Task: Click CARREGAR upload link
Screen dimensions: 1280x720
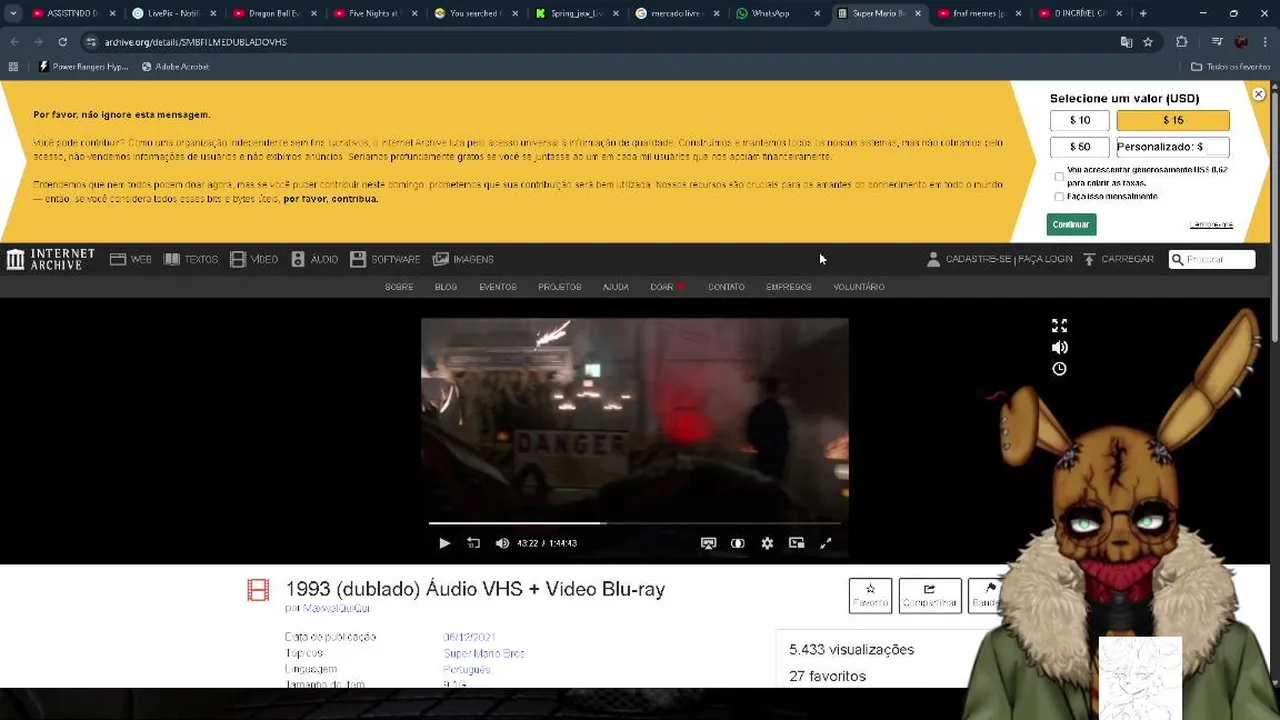Action: pos(1118,259)
